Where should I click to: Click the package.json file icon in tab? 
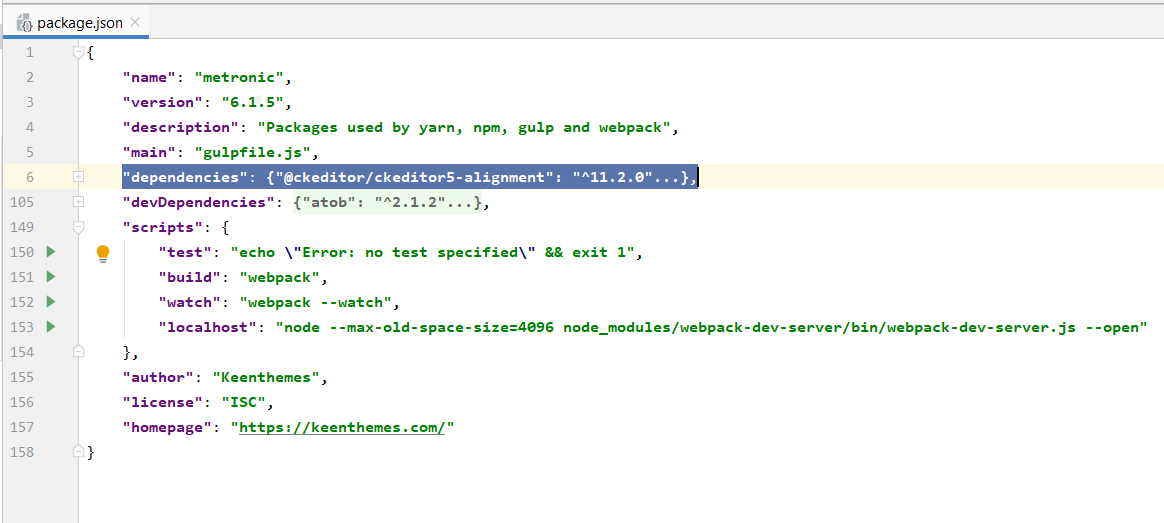(x=25, y=23)
